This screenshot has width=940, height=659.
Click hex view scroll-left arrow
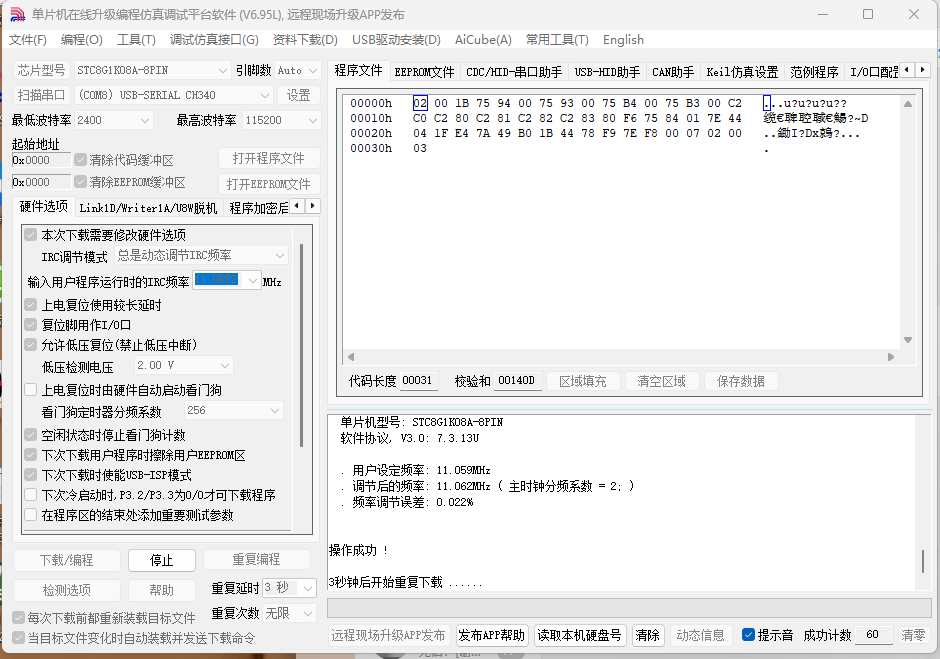coord(351,357)
